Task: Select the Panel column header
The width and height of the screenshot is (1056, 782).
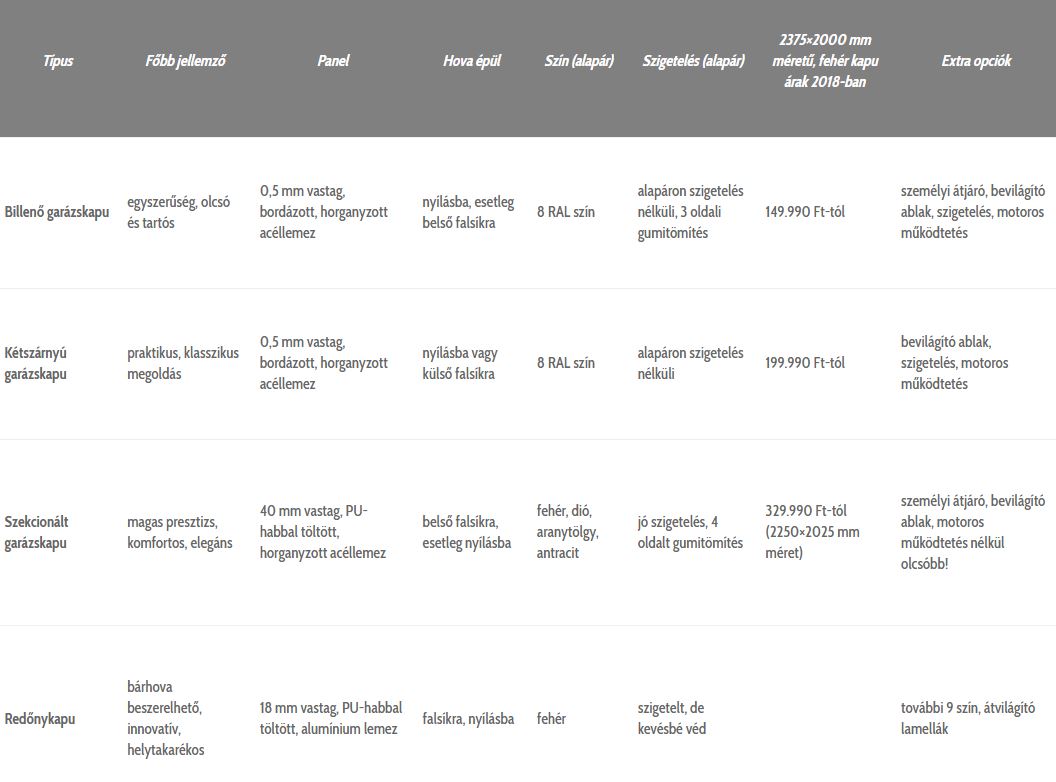Action: click(333, 61)
